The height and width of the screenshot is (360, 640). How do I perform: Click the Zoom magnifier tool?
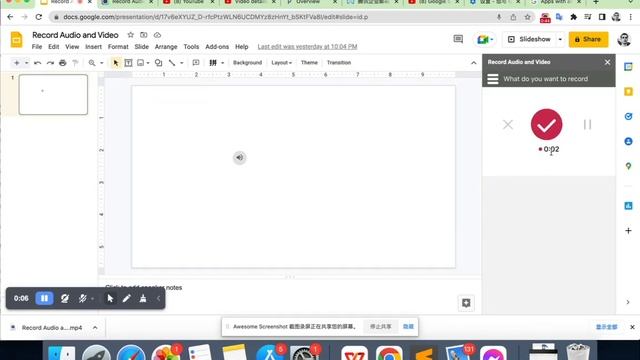[x=92, y=63]
